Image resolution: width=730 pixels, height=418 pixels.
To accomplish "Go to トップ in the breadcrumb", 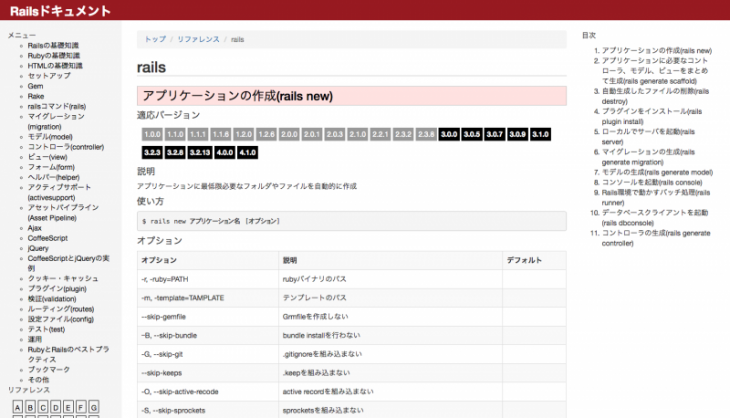I will click(155, 39).
